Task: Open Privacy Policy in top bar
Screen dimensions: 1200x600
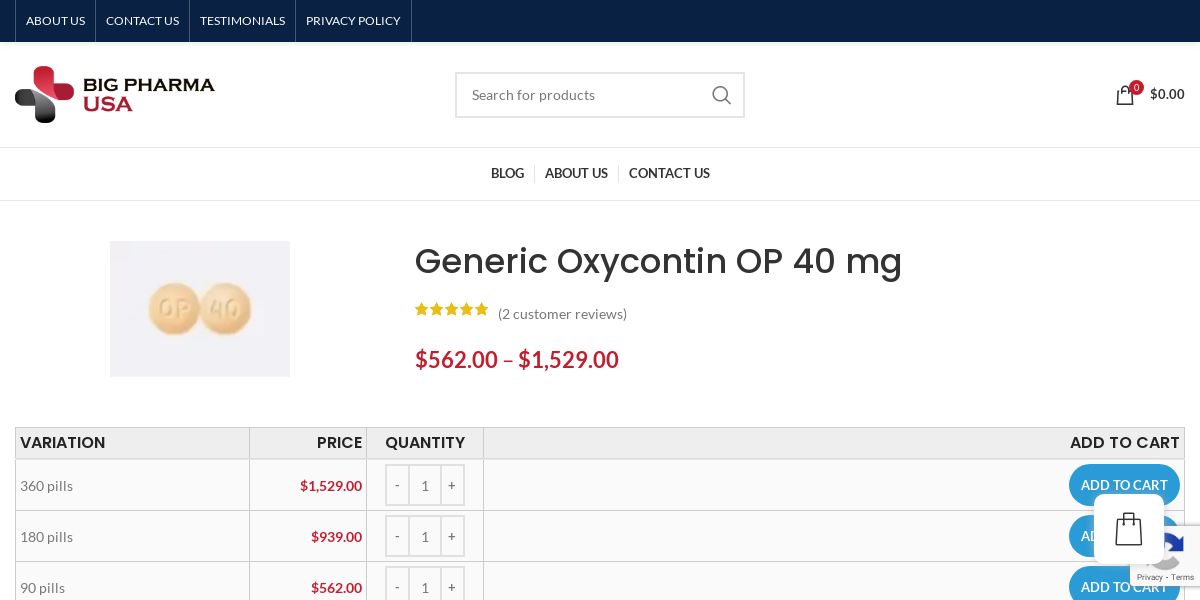Action: click(353, 21)
